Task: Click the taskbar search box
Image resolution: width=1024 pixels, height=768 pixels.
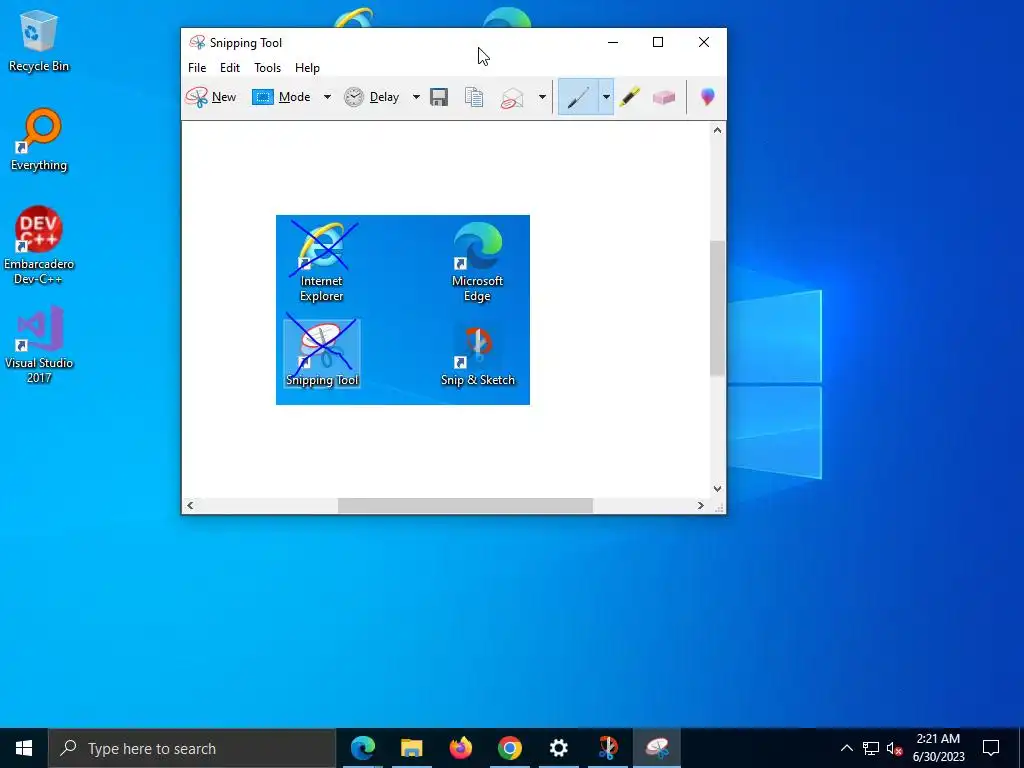Action: click(x=192, y=748)
